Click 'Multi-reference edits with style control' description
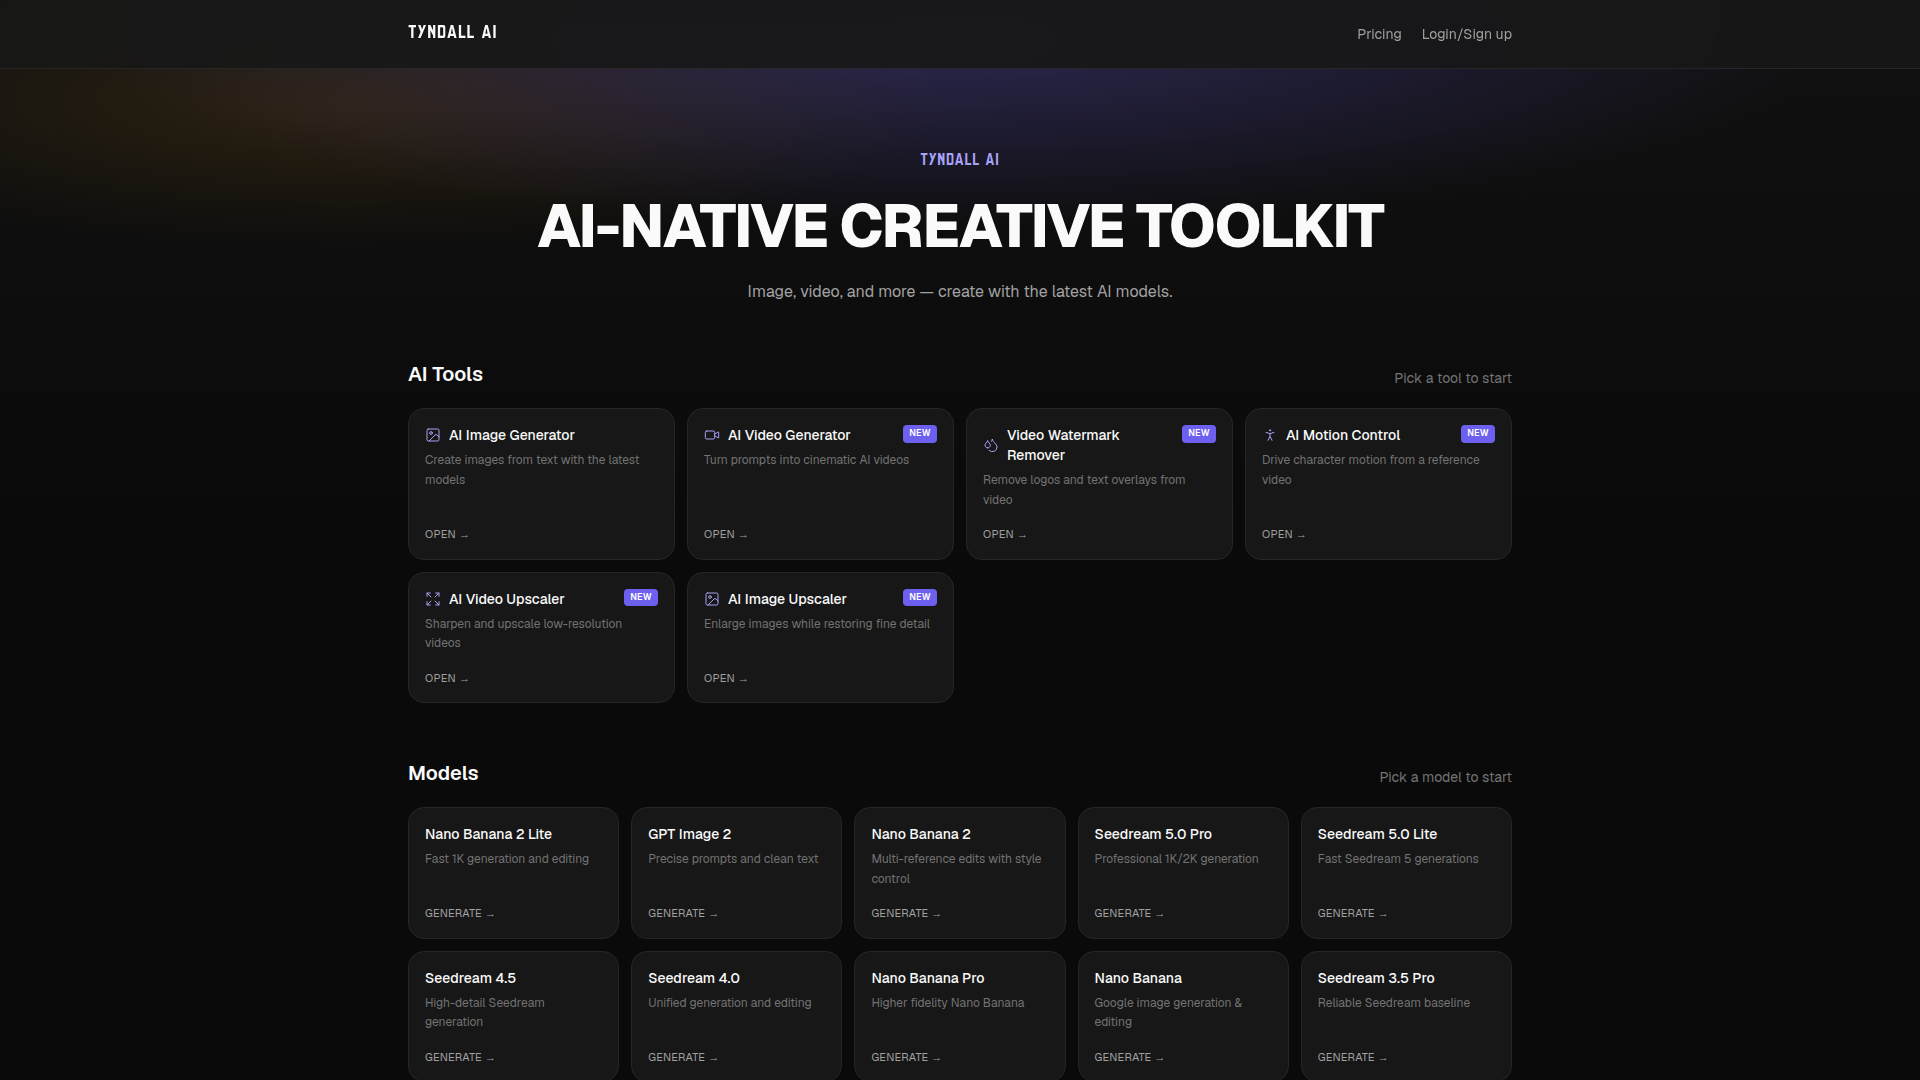 956,869
